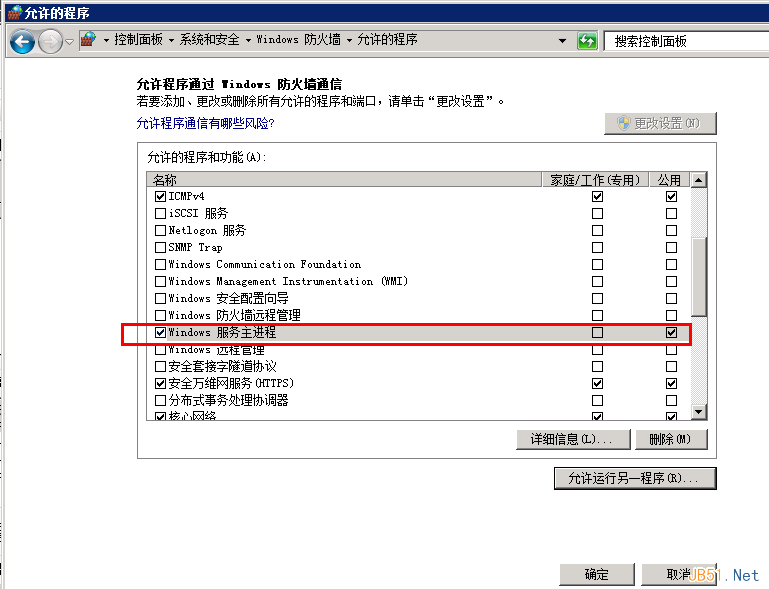This screenshot has width=769, height=589.
Task: Open the address bar history dropdown
Action: (563, 41)
